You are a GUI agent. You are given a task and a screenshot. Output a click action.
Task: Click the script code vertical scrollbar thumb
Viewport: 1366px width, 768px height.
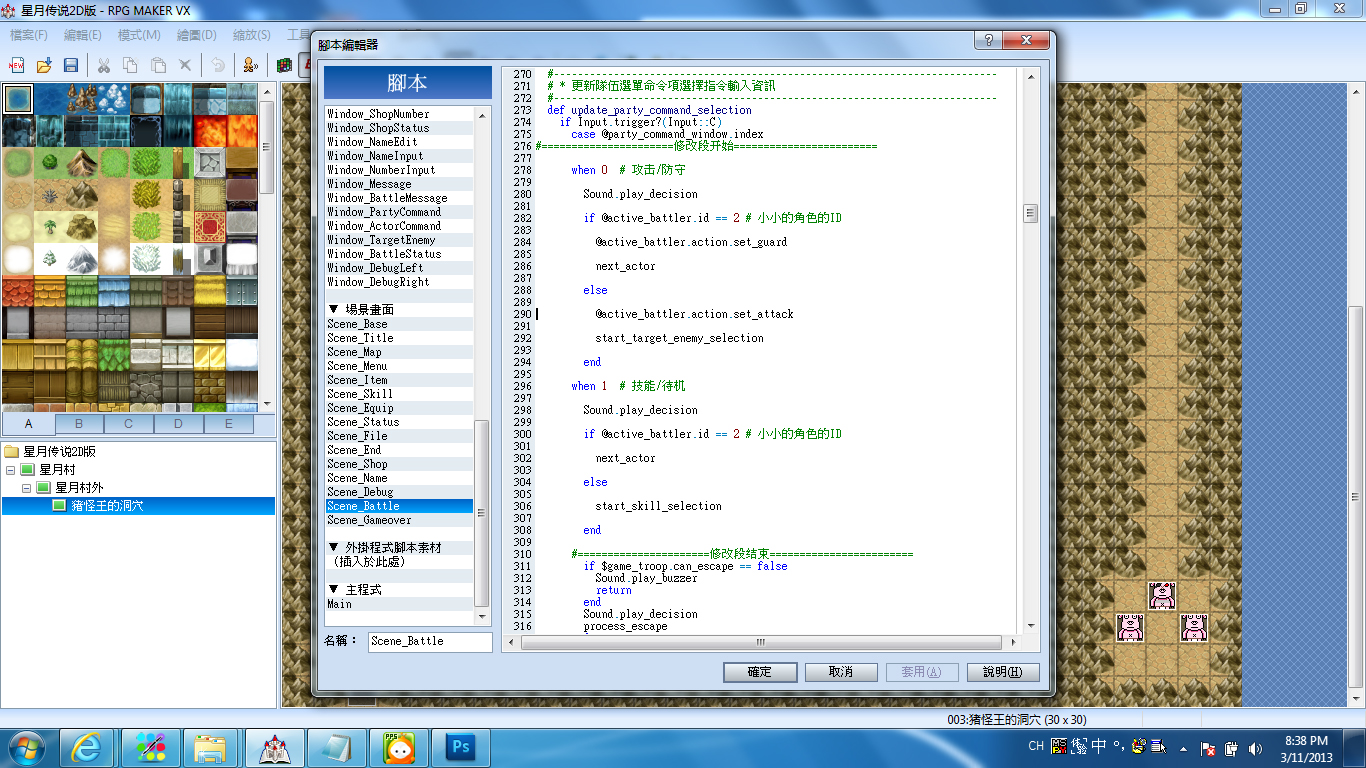(1030, 214)
